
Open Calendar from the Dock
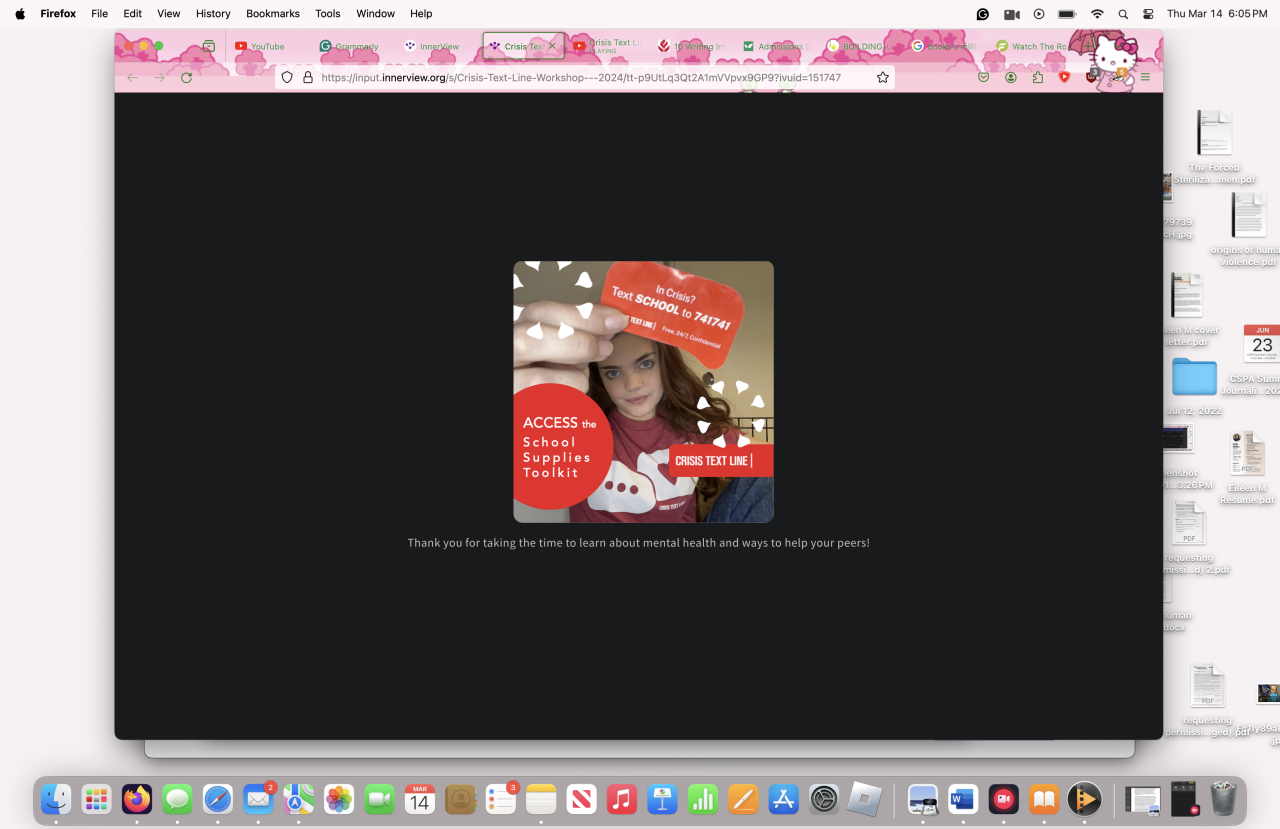(420, 799)
